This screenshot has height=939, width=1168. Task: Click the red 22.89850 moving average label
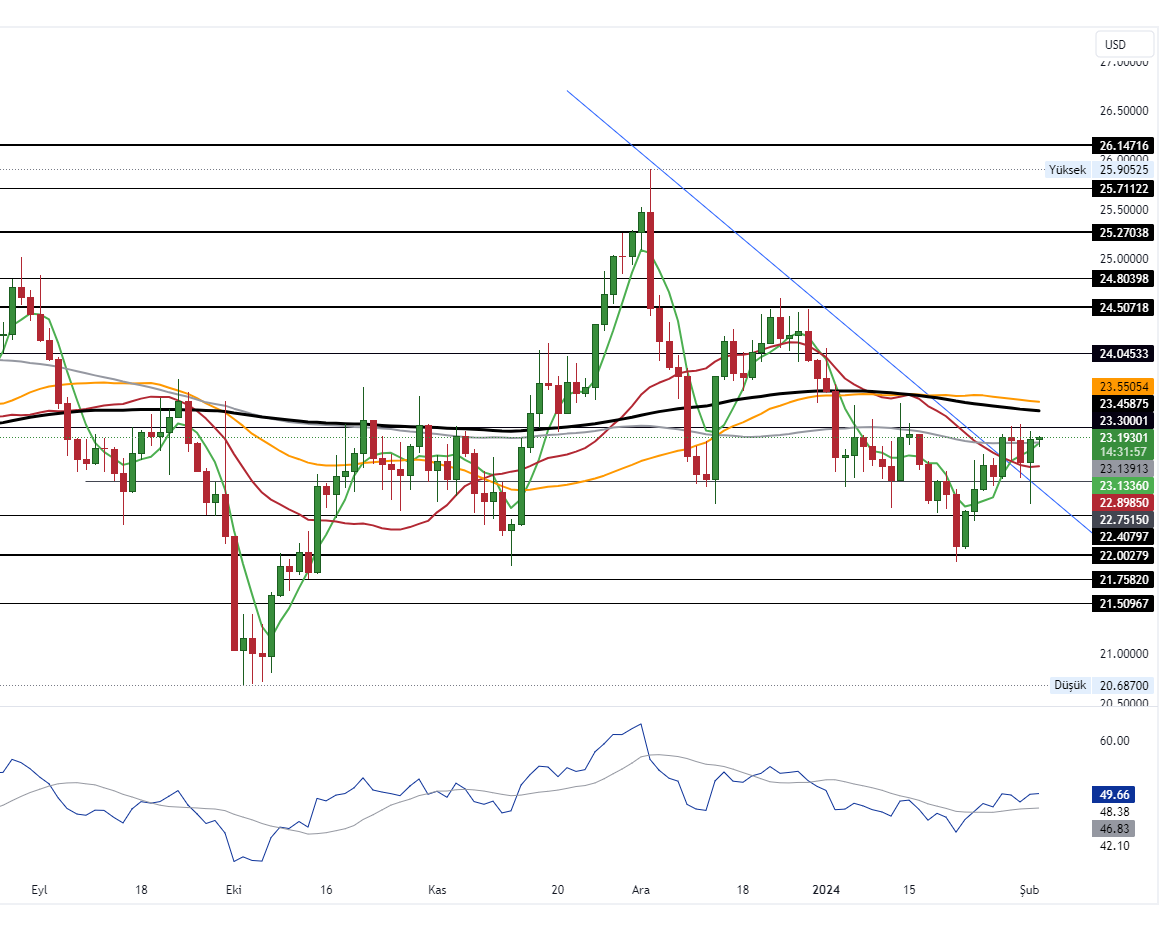point(1124,502)
